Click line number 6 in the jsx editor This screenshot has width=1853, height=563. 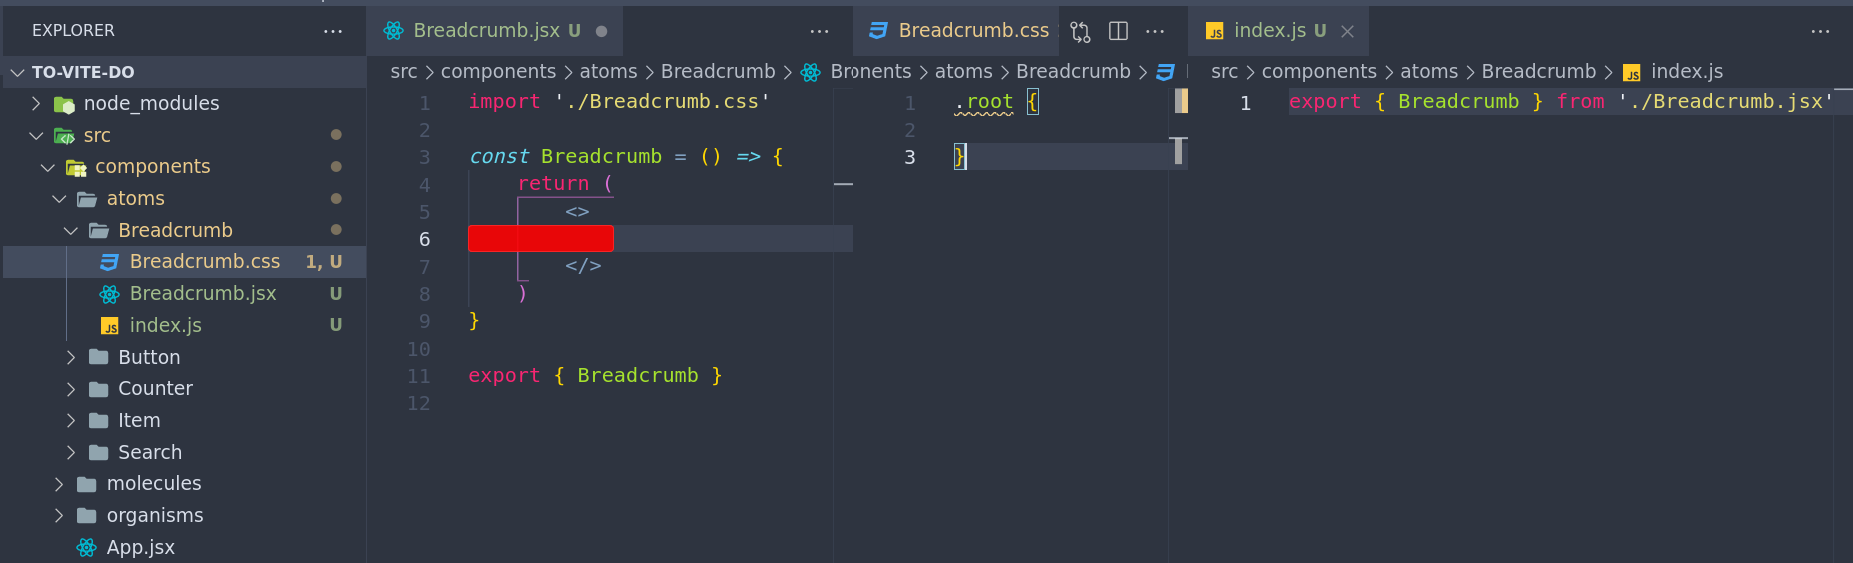coord(425,239)
